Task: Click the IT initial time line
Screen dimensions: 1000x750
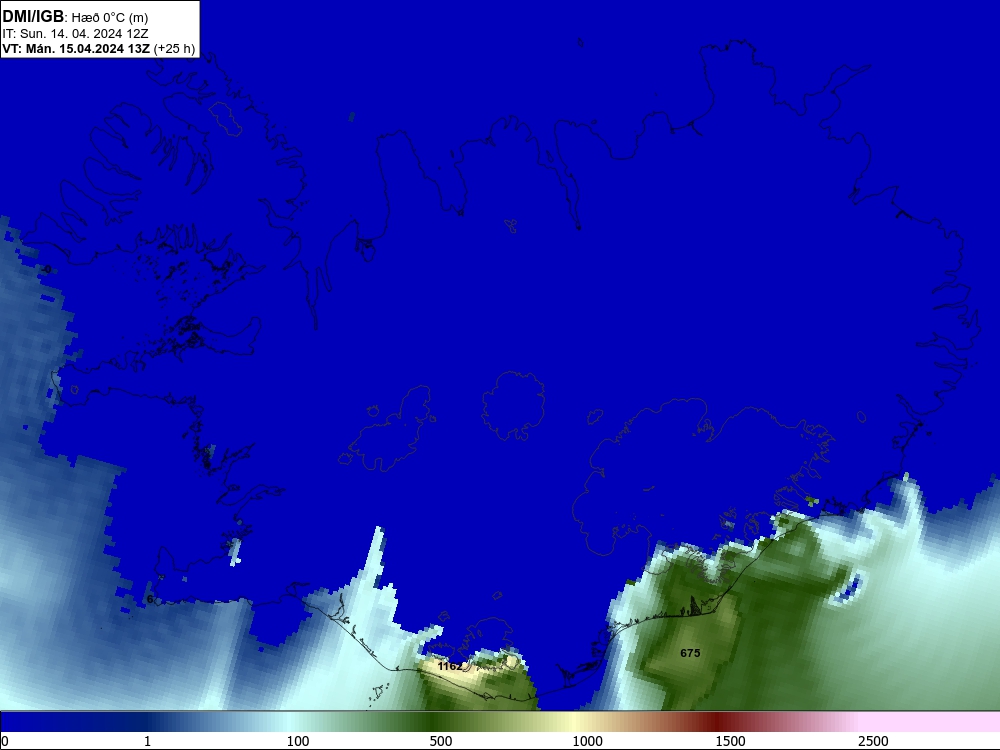Action: click(75, 34)
